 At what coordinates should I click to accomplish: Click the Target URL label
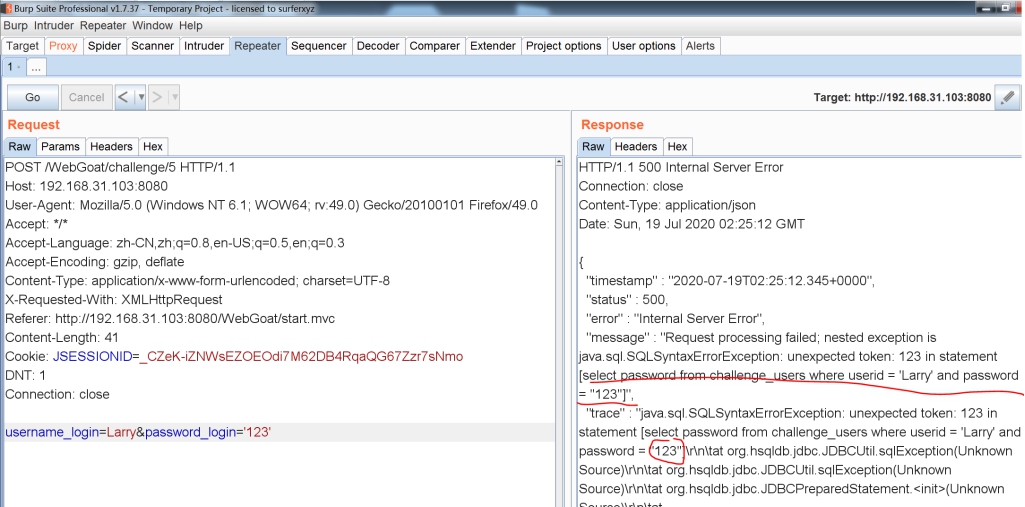902,97
